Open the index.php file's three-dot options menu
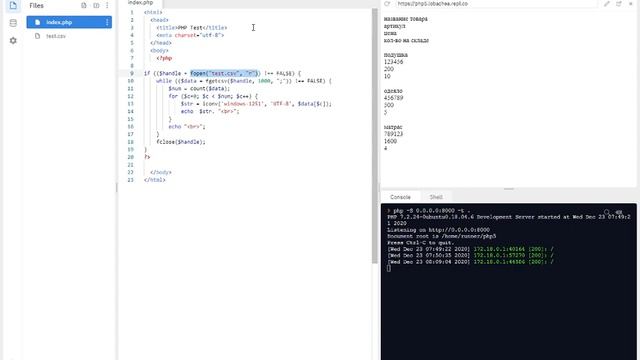Image resolution: width=640 pixels, height=360 pixels. (107, 22)
